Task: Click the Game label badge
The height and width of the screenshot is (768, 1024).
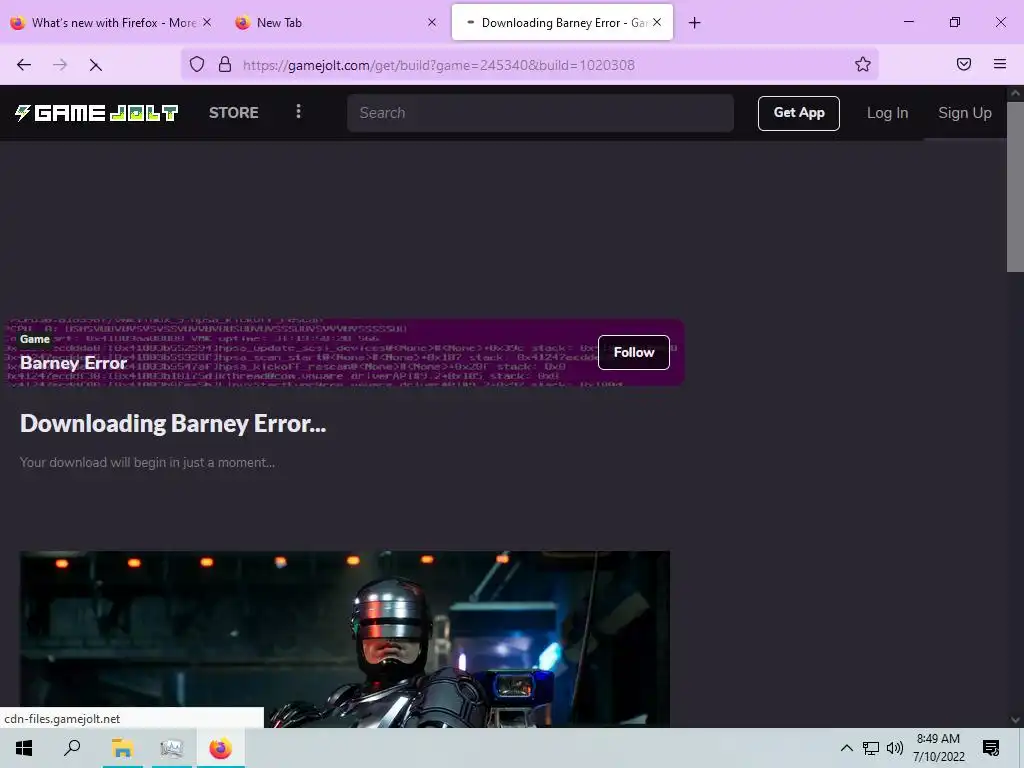Action: pyautogui.click(x=35, y=339)
